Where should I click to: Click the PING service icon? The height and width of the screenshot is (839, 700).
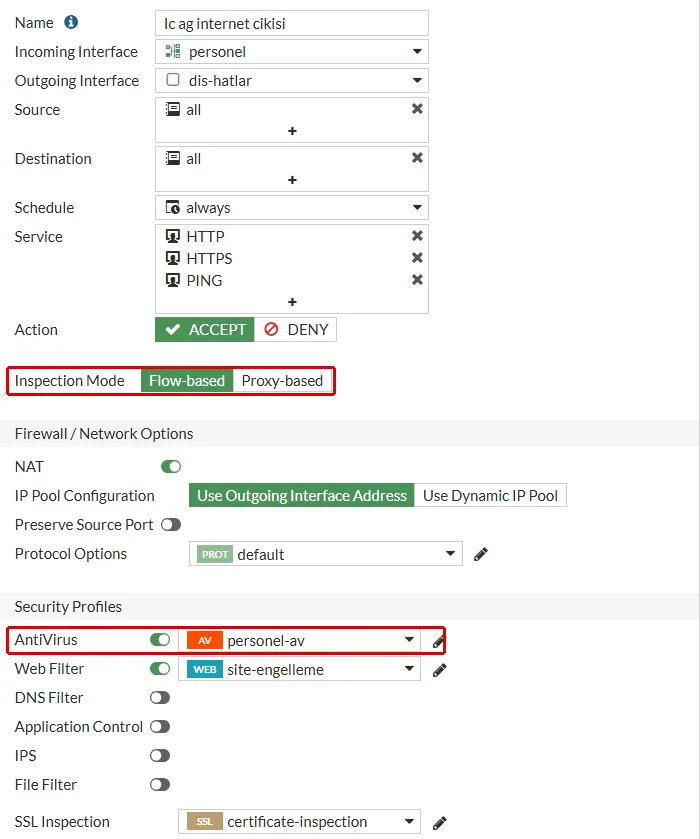click(x=172, y=280)
